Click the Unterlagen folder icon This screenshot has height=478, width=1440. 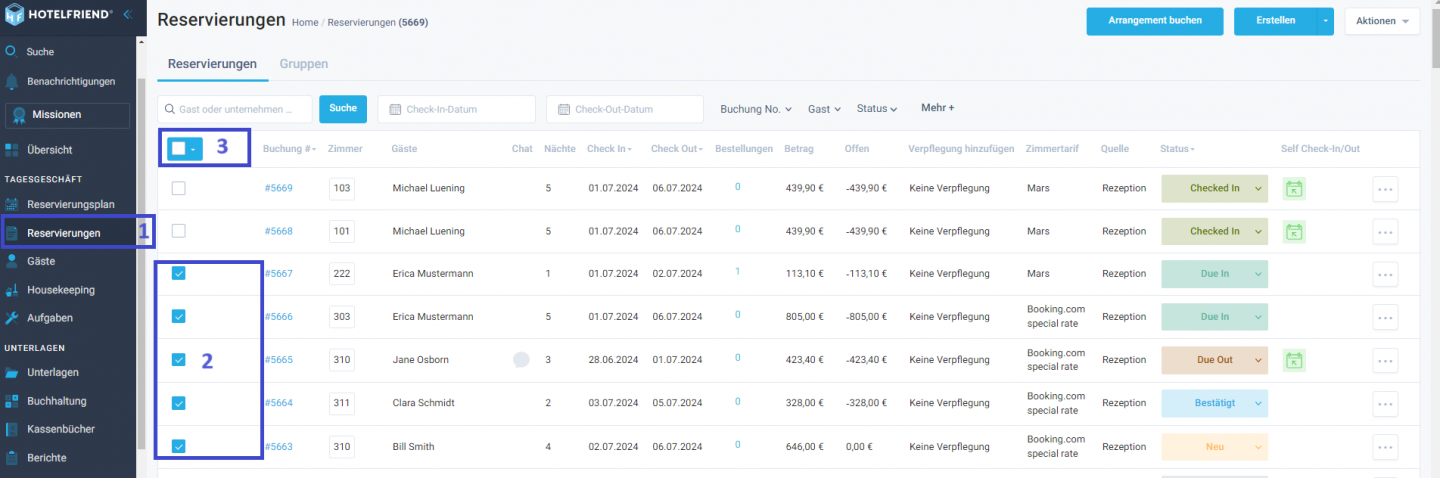click(x=12, y=373)
